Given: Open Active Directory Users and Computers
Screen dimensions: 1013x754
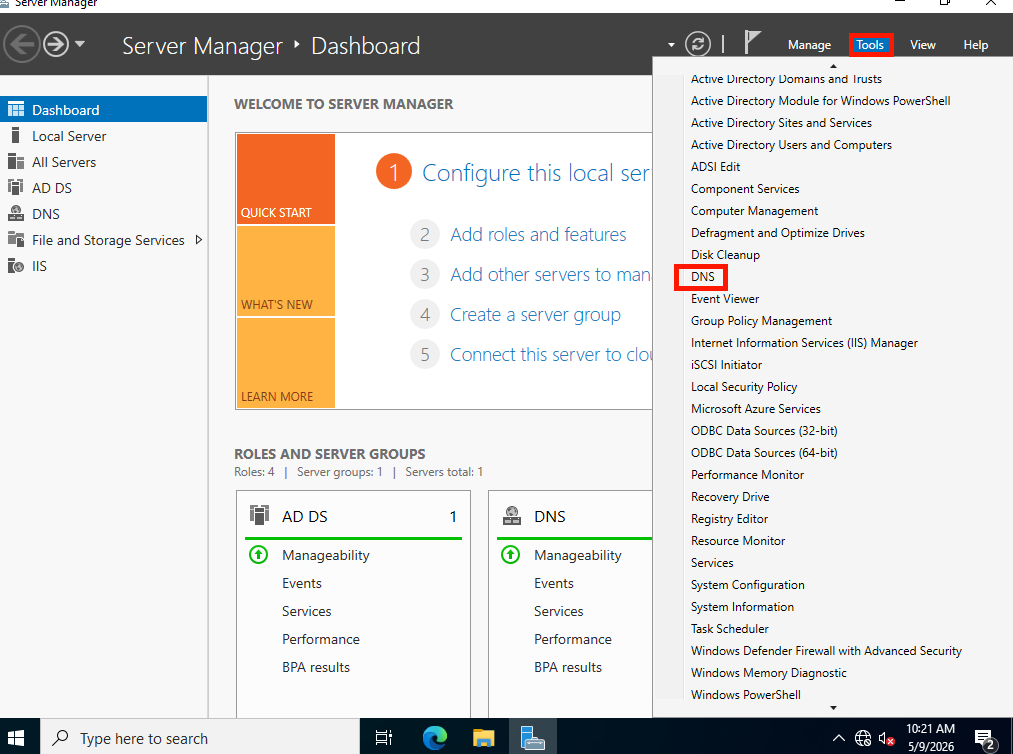Looking at the screenshot, I should 791,145.
